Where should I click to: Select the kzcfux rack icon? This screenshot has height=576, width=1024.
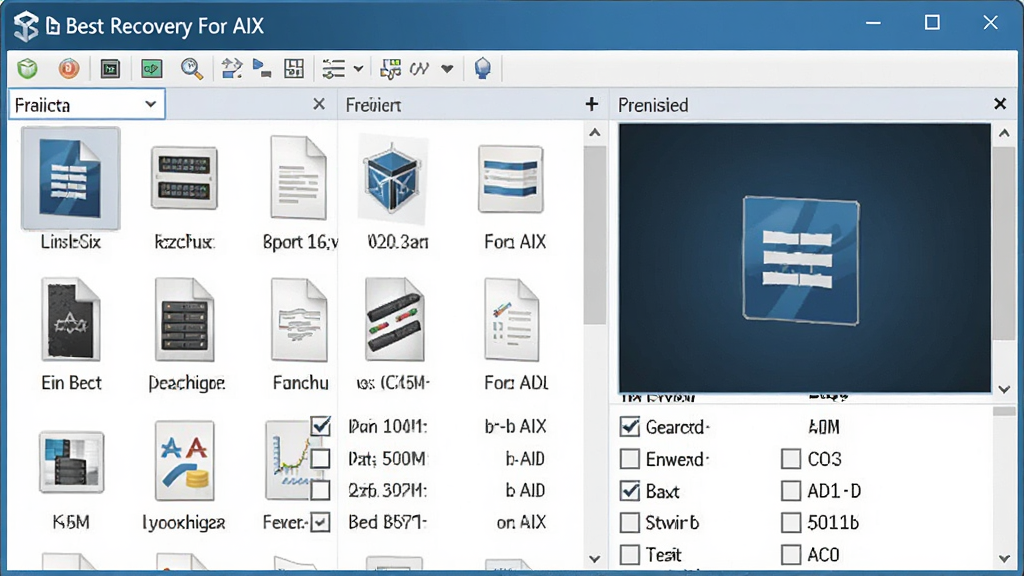tap(184, 177)
